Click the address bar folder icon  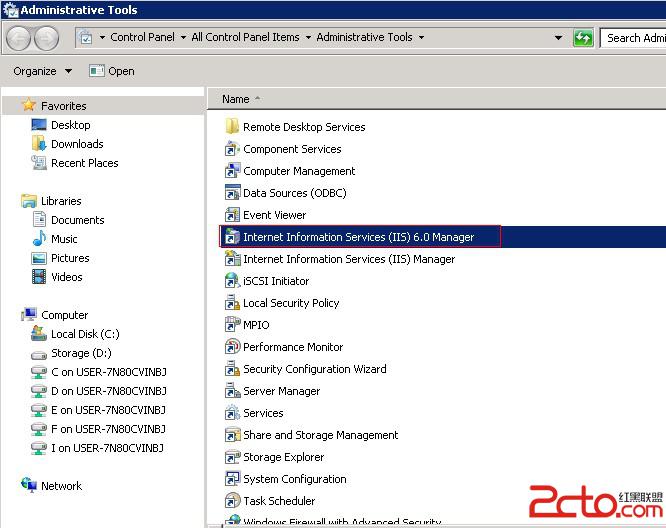click(x=86, y=38)
